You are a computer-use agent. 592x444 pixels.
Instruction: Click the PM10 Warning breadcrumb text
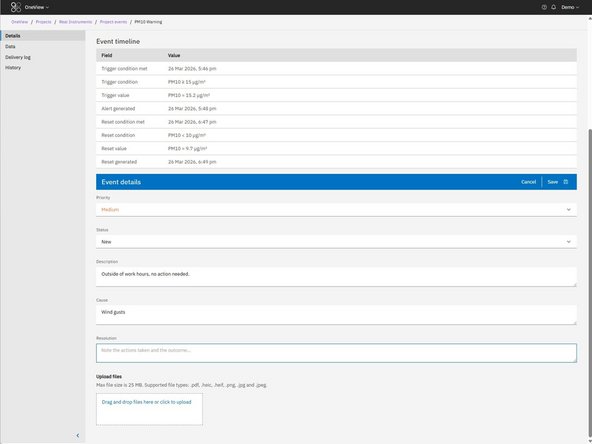click(x=148, y=22)
